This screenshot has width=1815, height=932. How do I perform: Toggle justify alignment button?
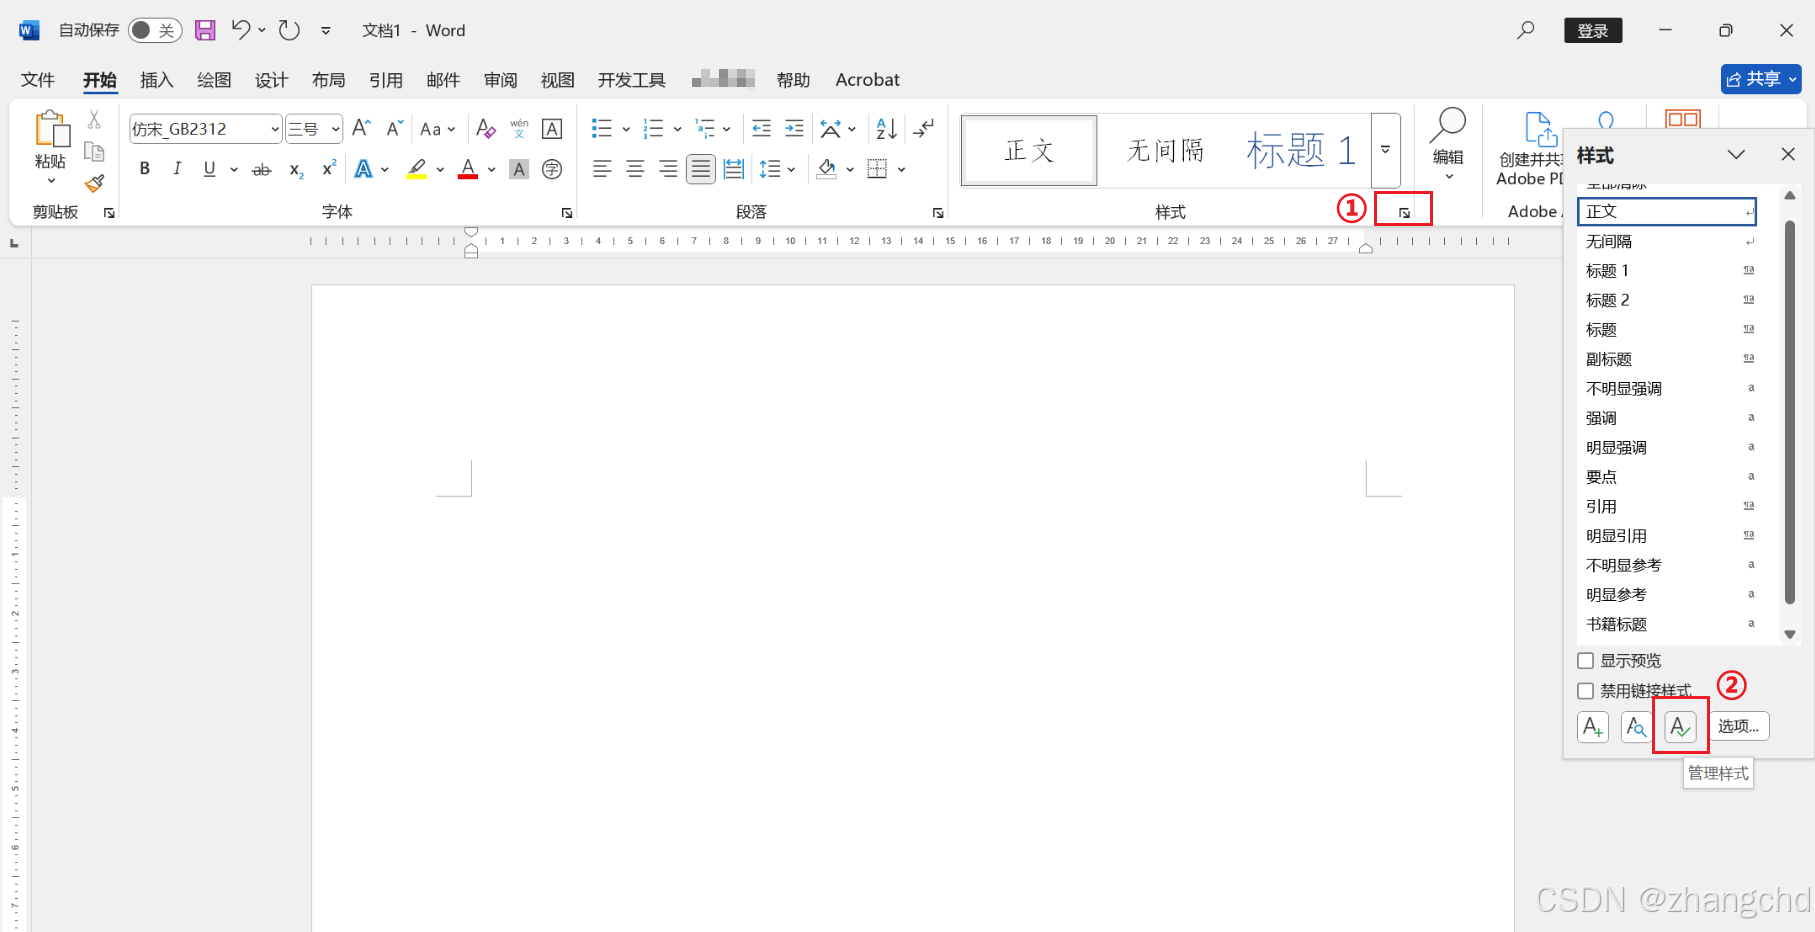[701, 169]
